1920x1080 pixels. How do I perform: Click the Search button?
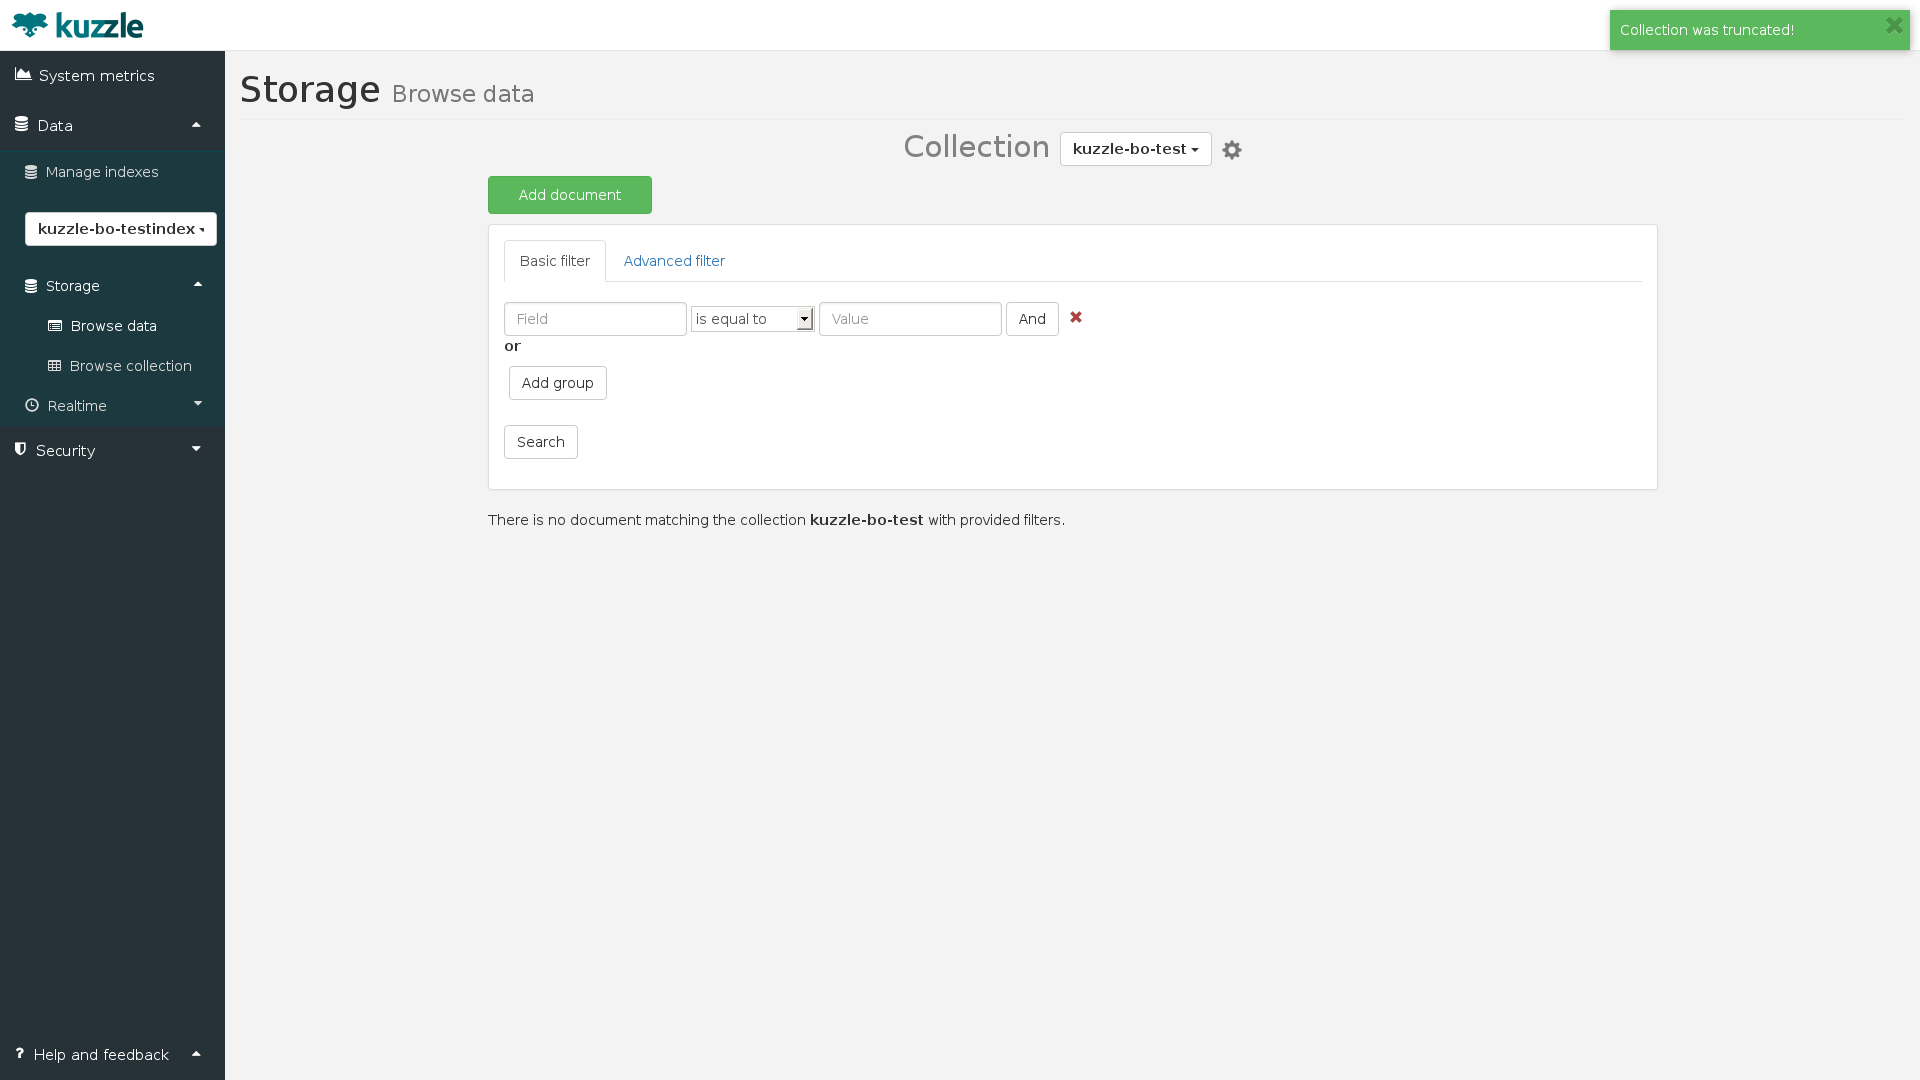pos(541,442)
